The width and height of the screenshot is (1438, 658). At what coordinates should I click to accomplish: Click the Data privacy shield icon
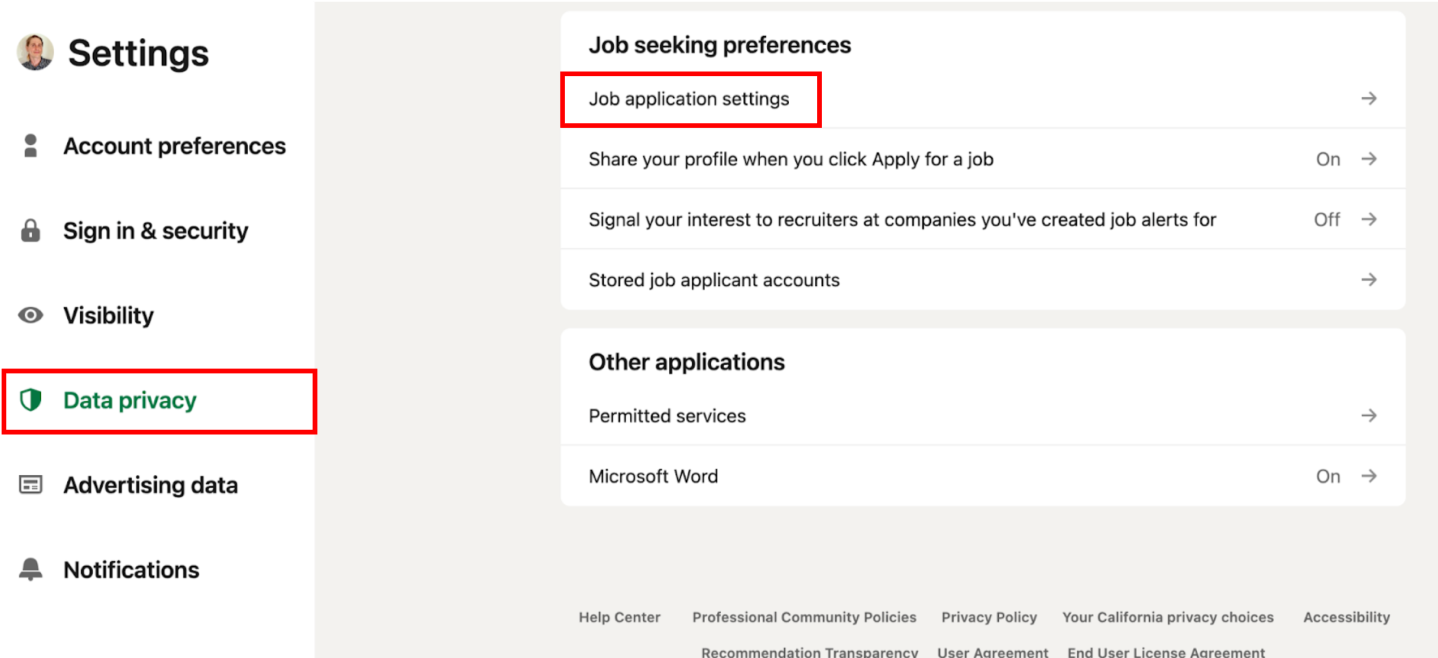(31, 401)
